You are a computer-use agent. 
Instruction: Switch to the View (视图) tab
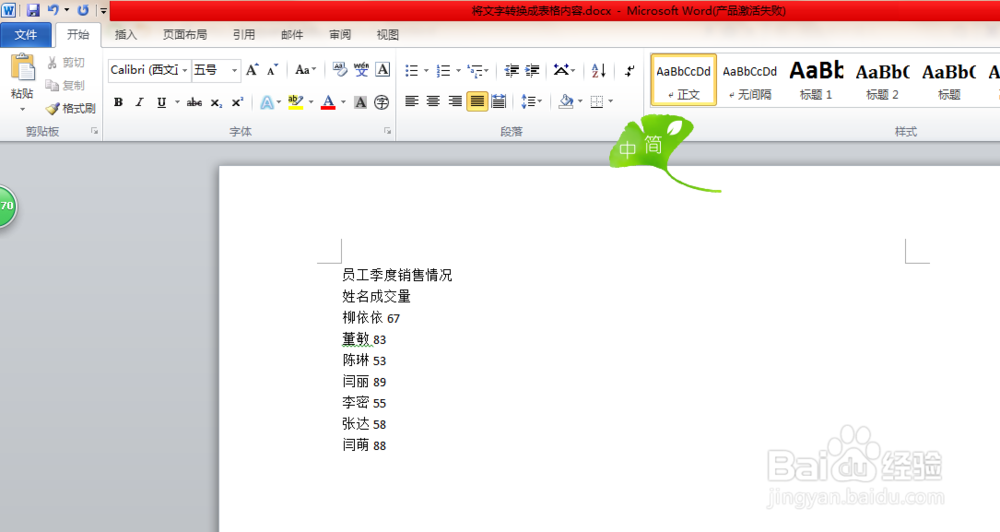(x=388, y=34)
